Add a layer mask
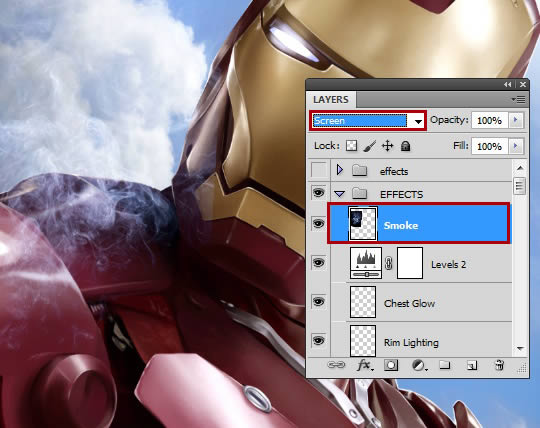This screenshot has height=428, width=540. coord(391,365)
